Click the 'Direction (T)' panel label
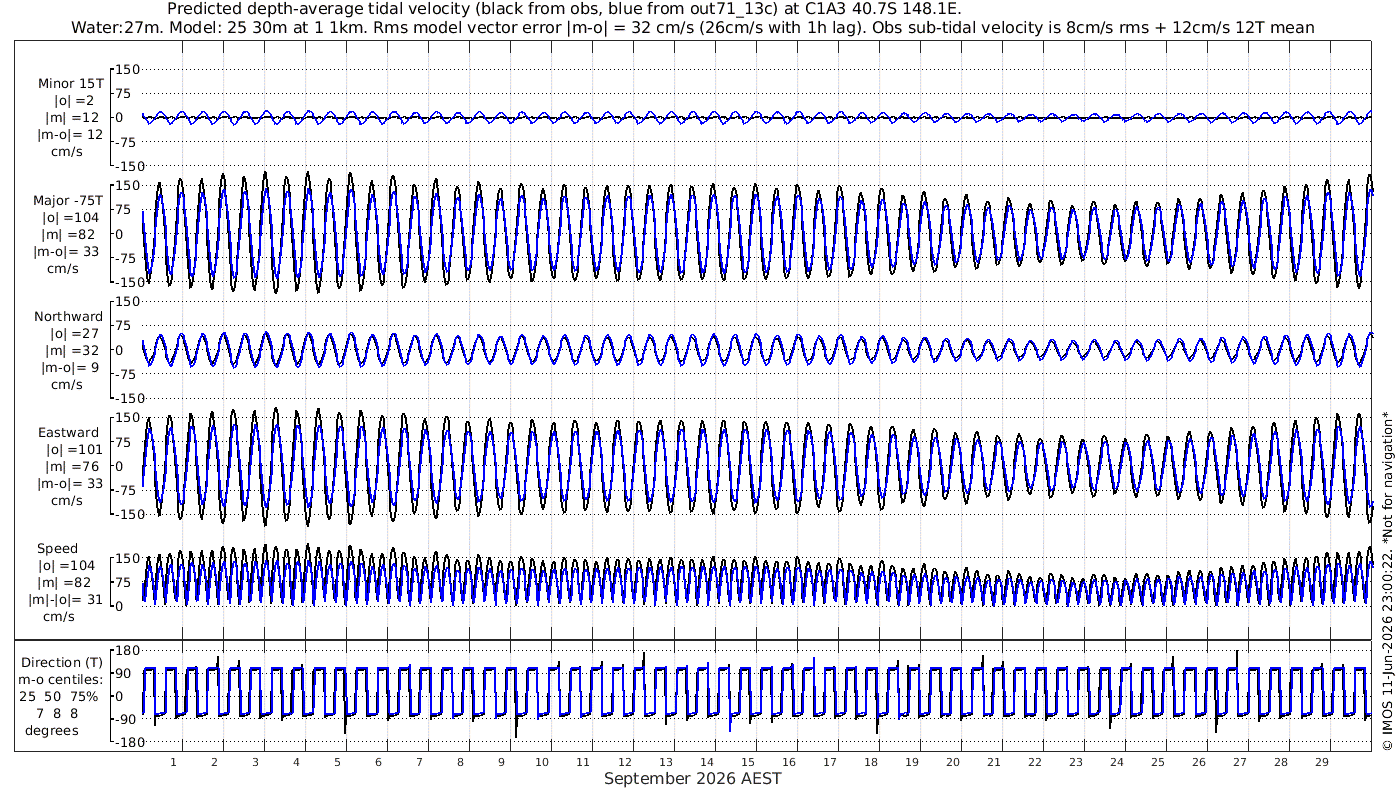 pos(64,662)
